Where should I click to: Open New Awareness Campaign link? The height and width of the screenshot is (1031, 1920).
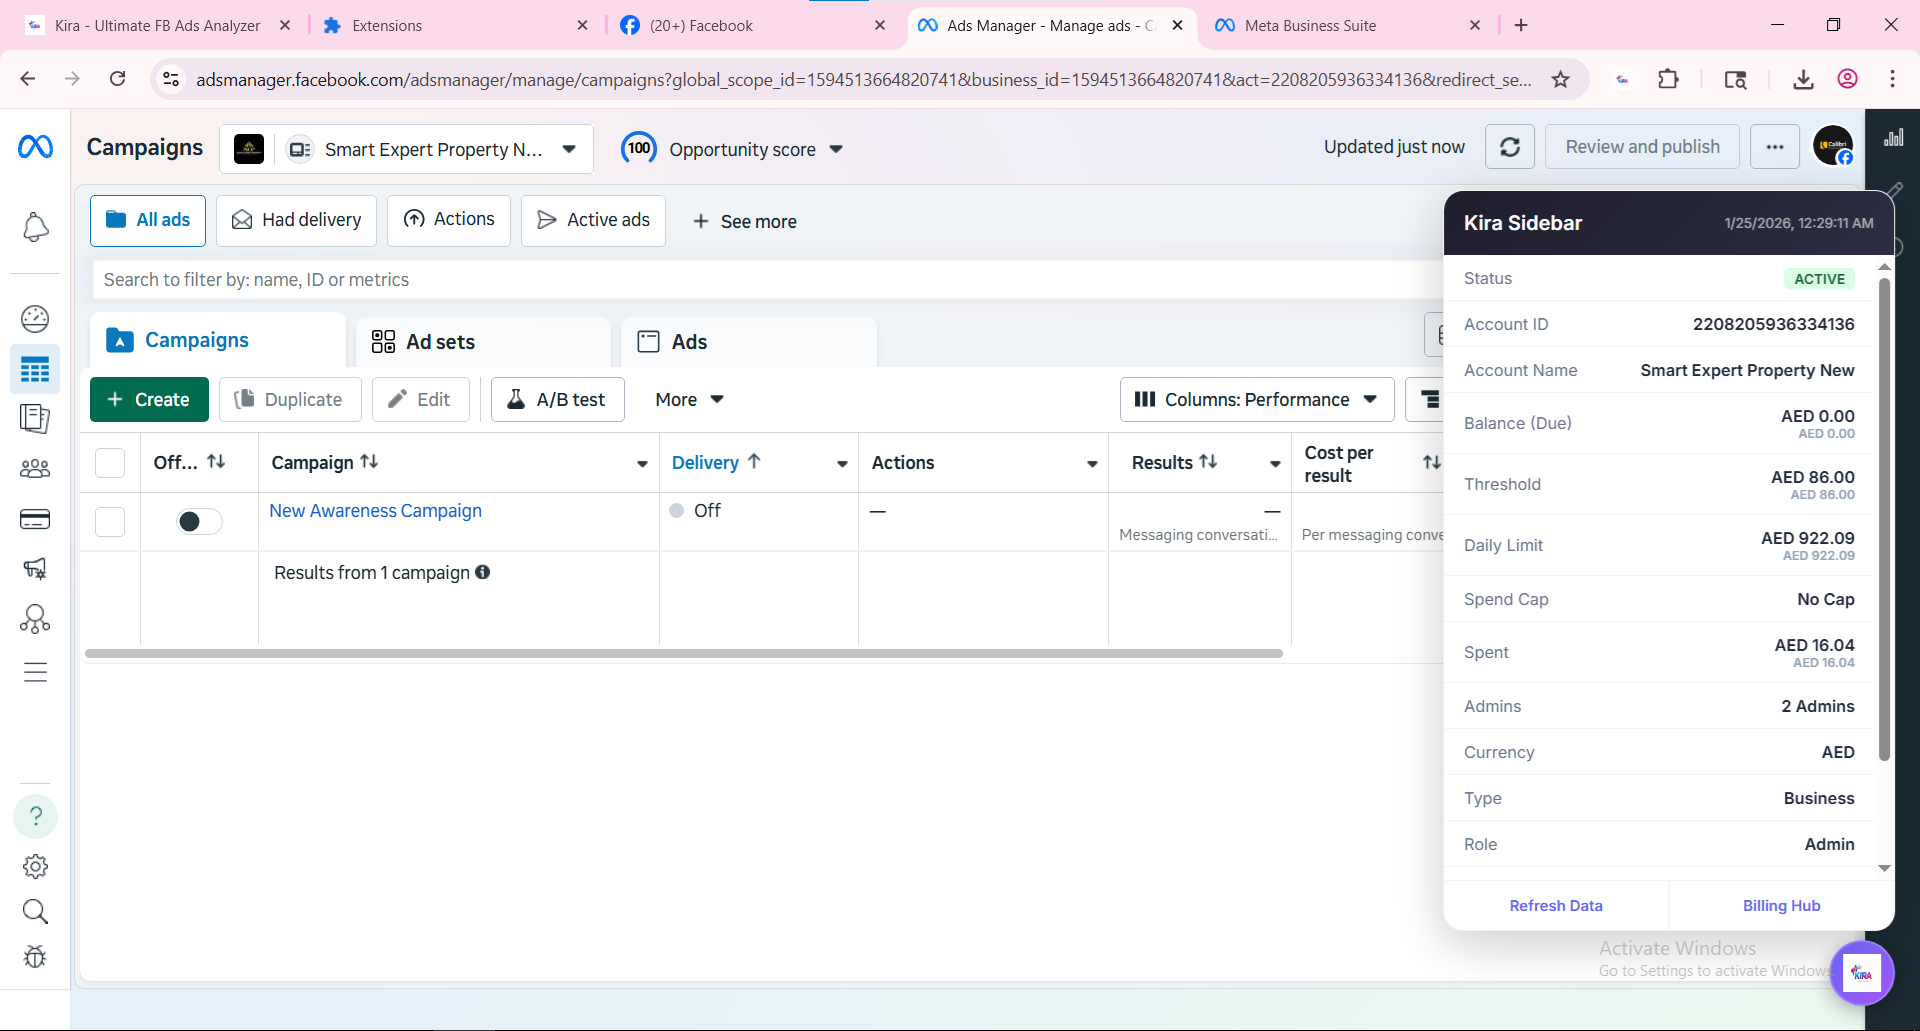pos(375,511)
